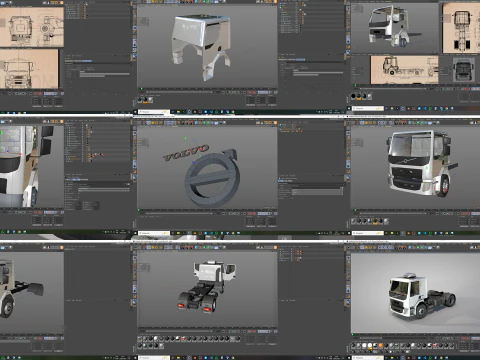The width and height of the screenshot is (480, 360).
Task: Select the VOLVO text object in the viewport
Action: (186, 152)
